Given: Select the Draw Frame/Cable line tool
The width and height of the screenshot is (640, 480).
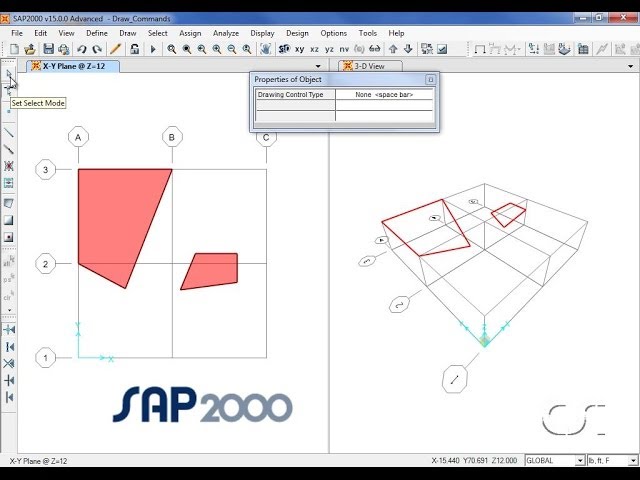Looking at the screenshot, I should click(x=9, y=133).
